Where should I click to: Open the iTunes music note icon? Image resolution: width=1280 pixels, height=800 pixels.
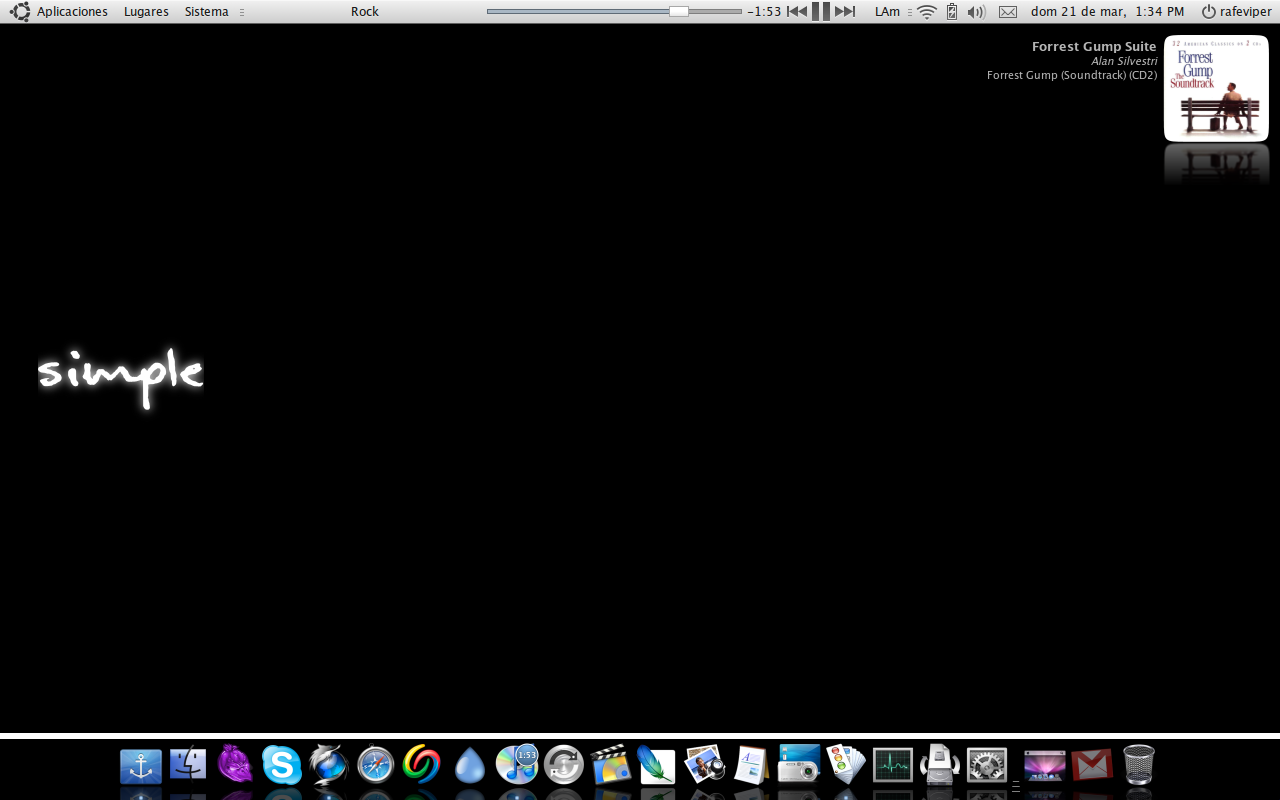pyautogui.click(x=517, y=765)
